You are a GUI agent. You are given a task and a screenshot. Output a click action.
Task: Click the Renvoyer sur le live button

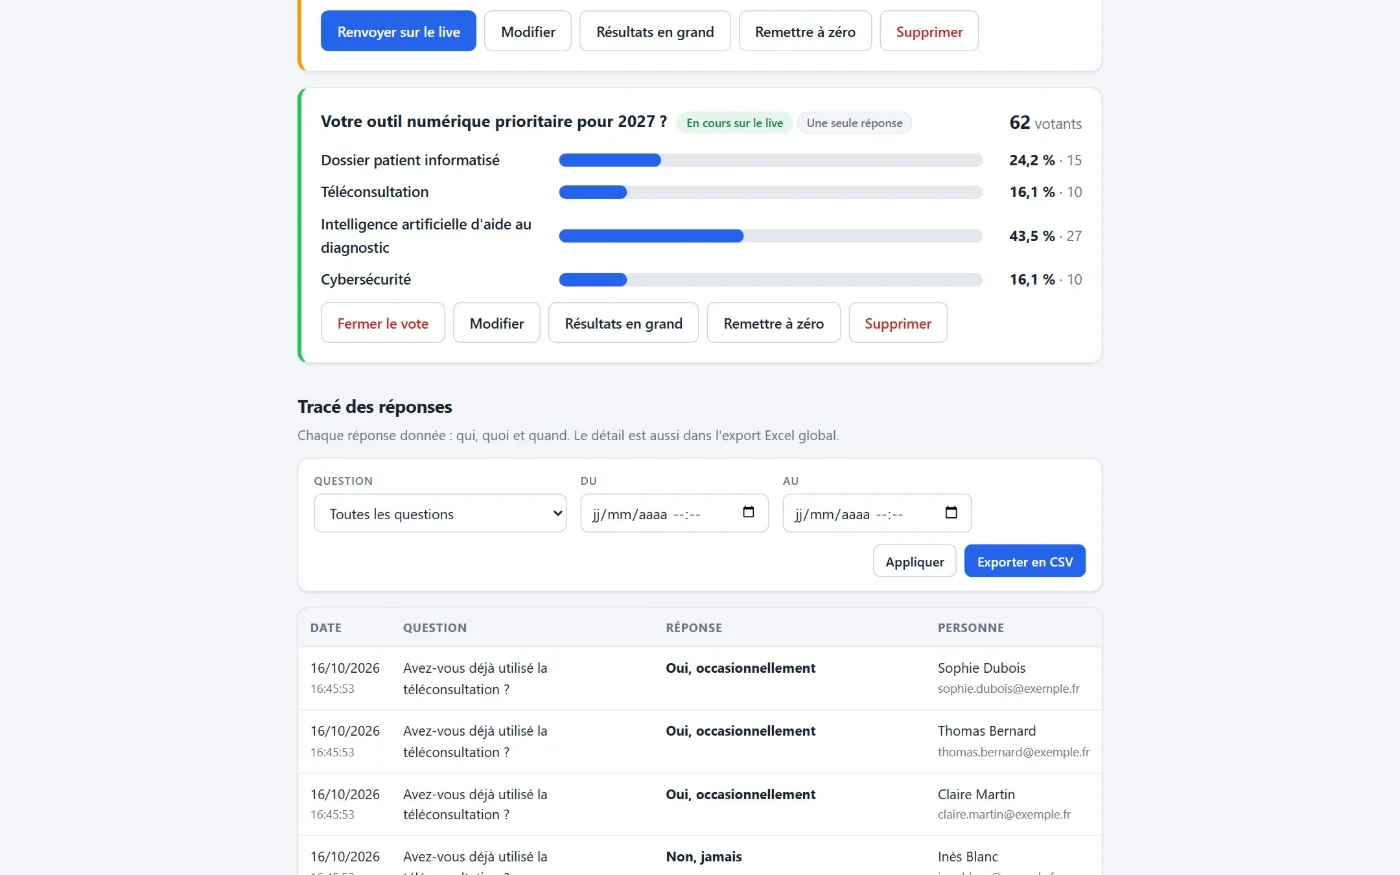point(399,32)
